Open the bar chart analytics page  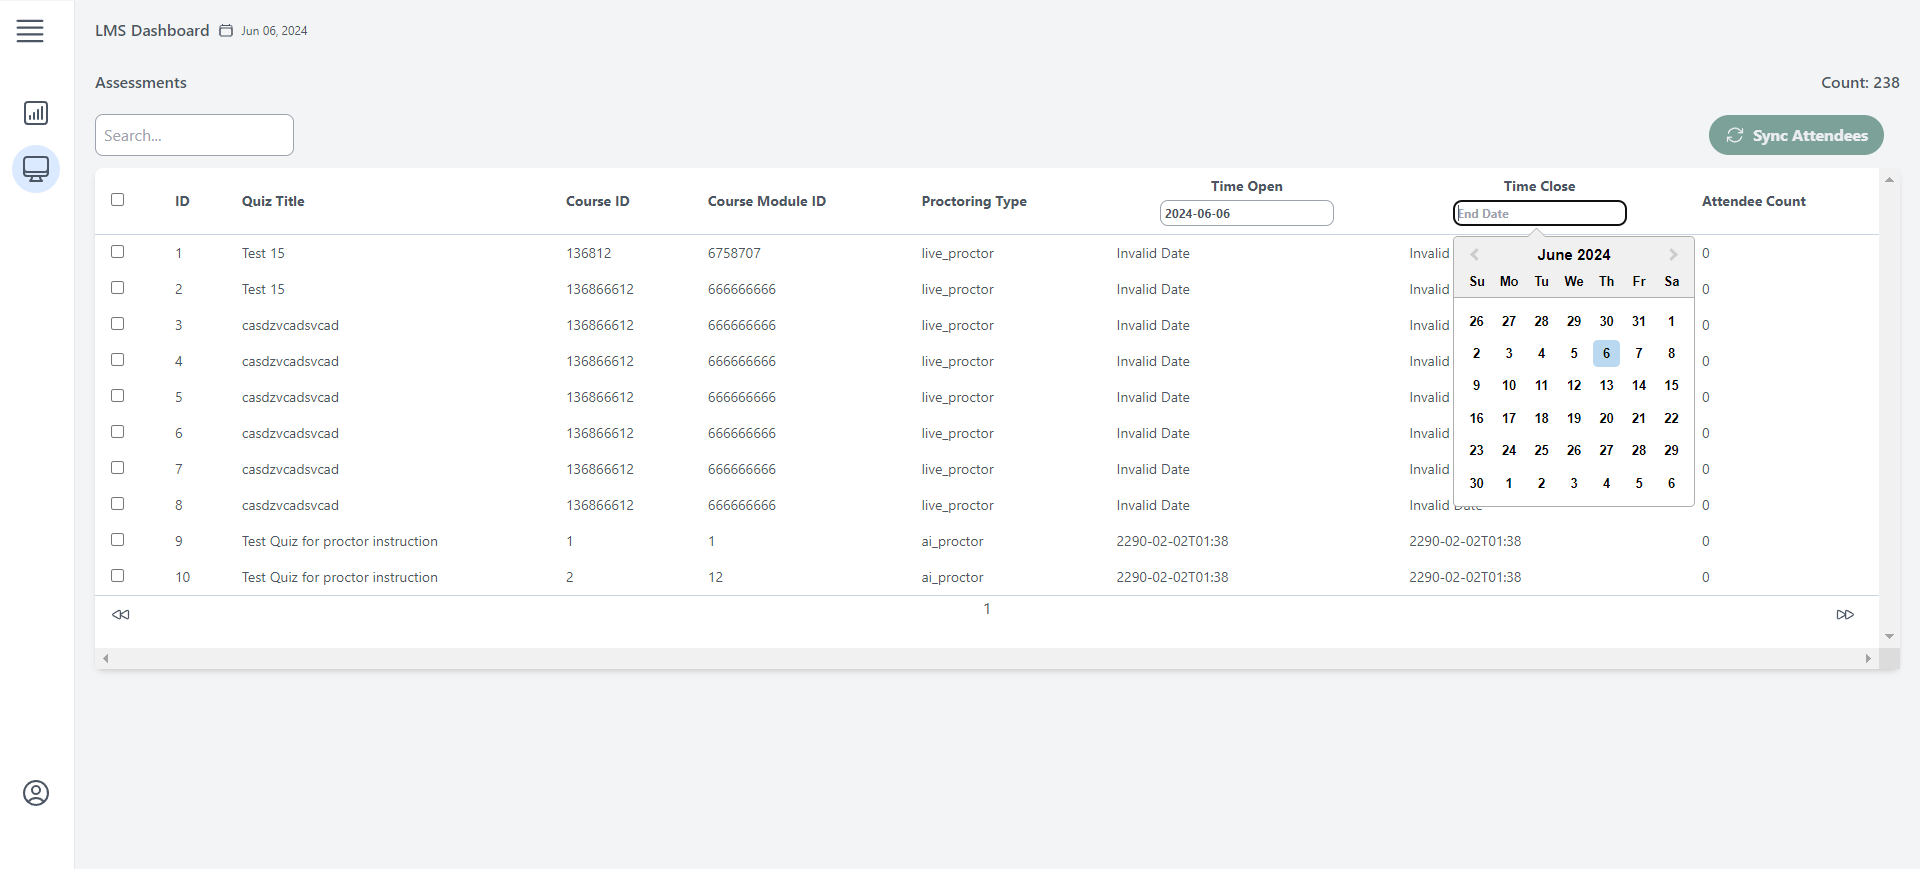[36, 113]
